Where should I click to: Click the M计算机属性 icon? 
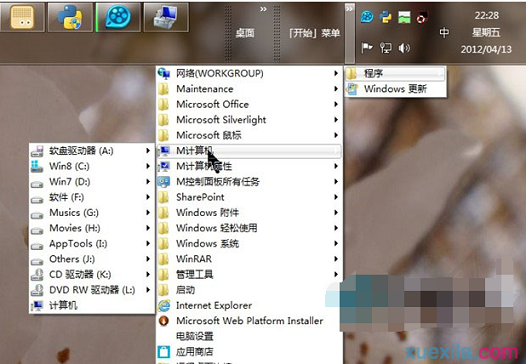point(164,166)
